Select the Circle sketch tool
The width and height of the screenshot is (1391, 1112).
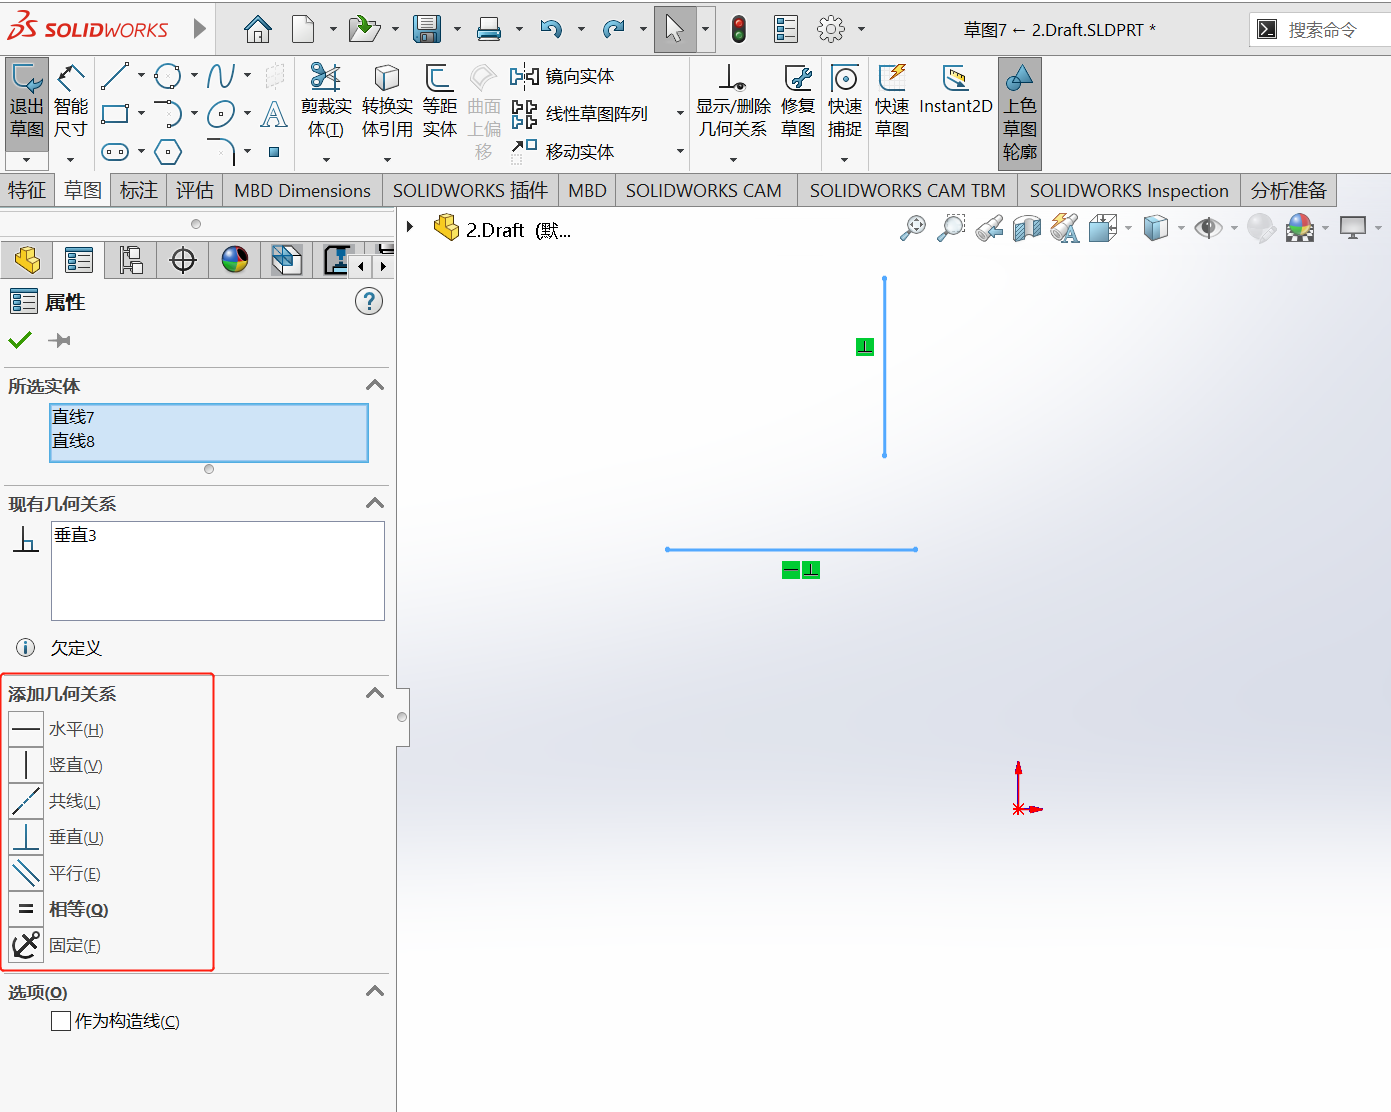(x=168, y=75)
